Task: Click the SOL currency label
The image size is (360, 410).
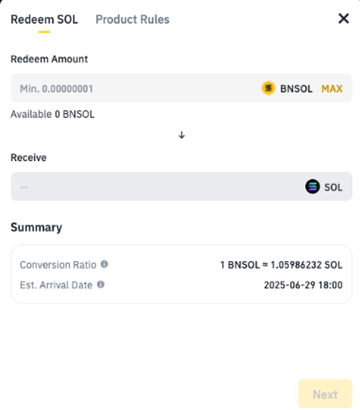Action: (333, 187)
